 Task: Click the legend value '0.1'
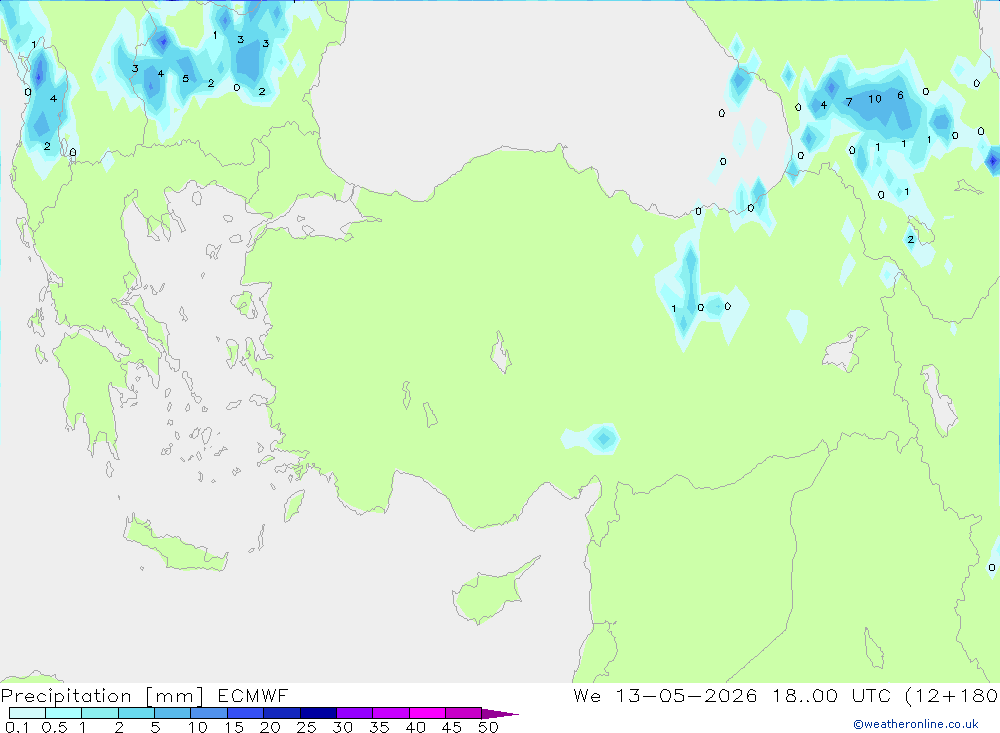click(17, 727)
